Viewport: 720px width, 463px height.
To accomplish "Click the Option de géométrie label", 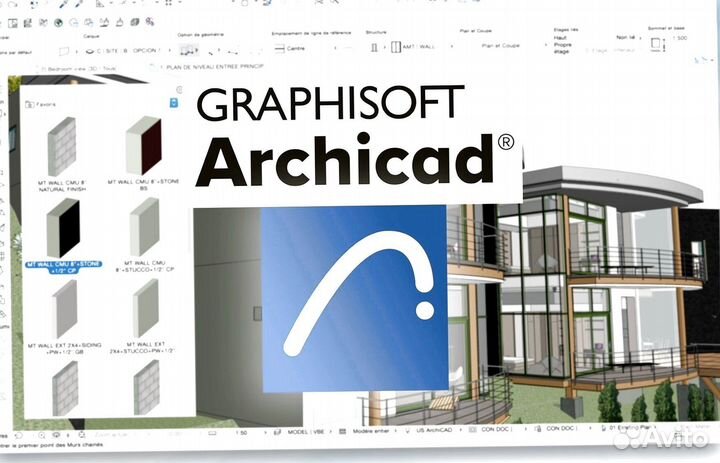I will [x=201, y=35].
